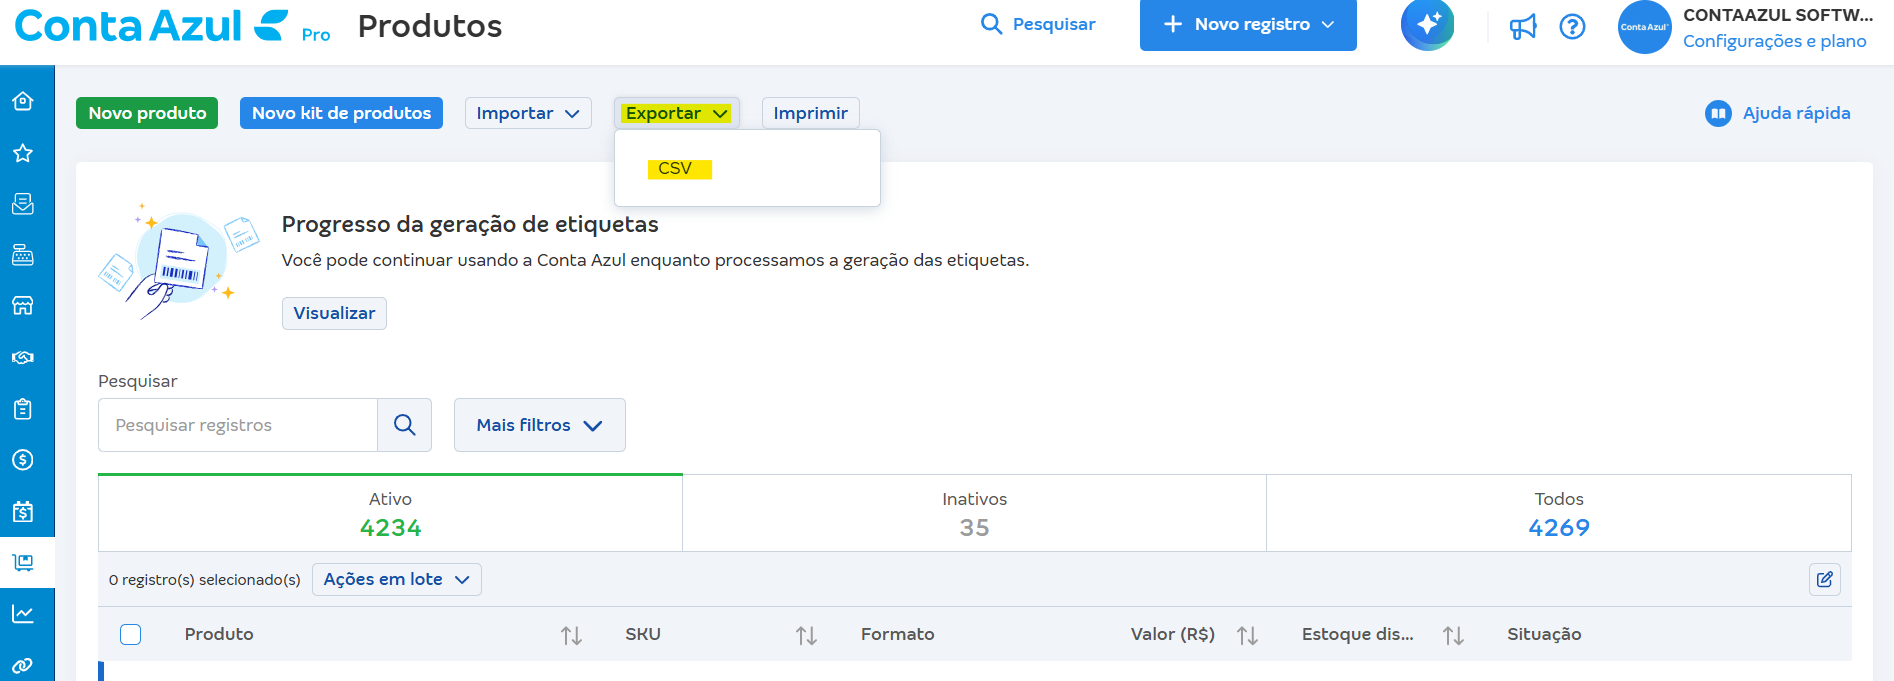Image resolution: width=1894 pixels, height=681 pixels.
Task: Click the label illustration thumbnail
Action: pyautogui.click(x=179, y=261)
